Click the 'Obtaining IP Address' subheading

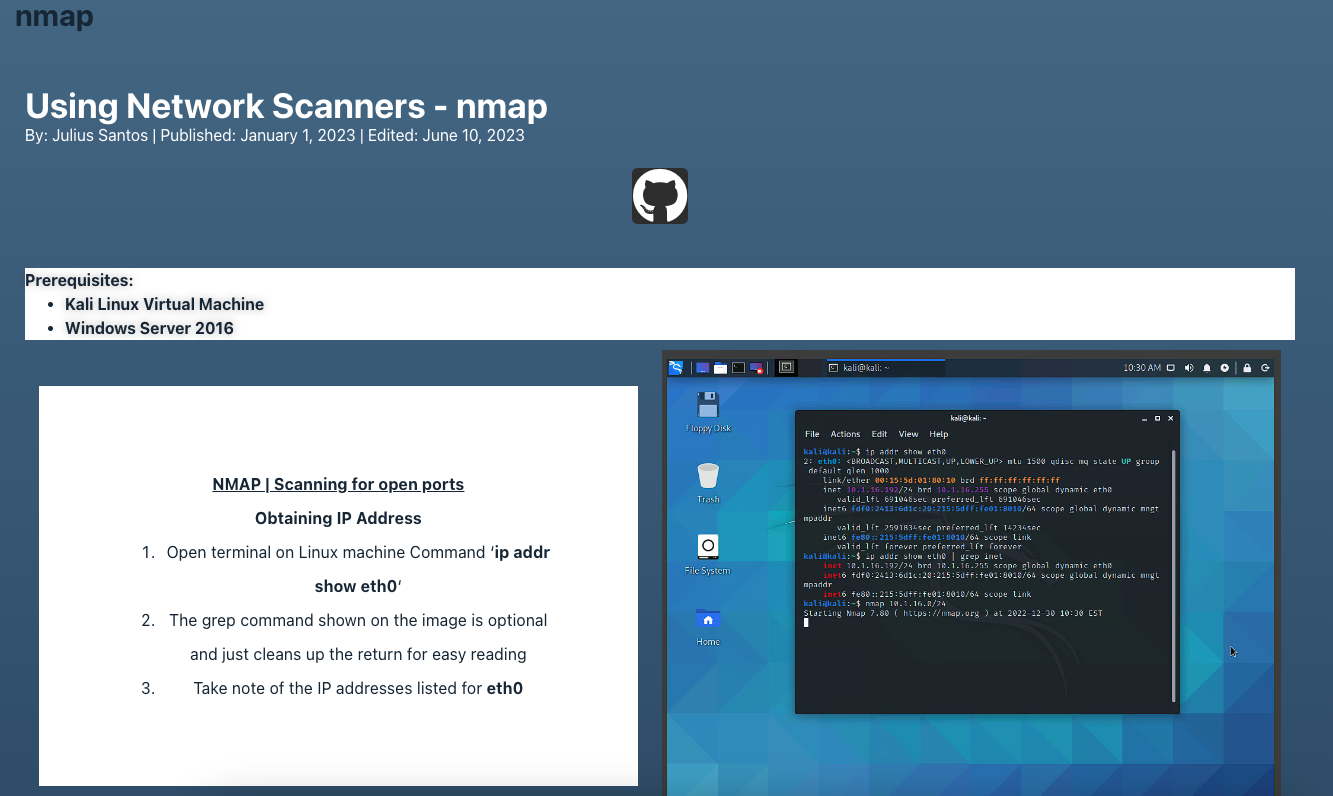tap(338, 518)
